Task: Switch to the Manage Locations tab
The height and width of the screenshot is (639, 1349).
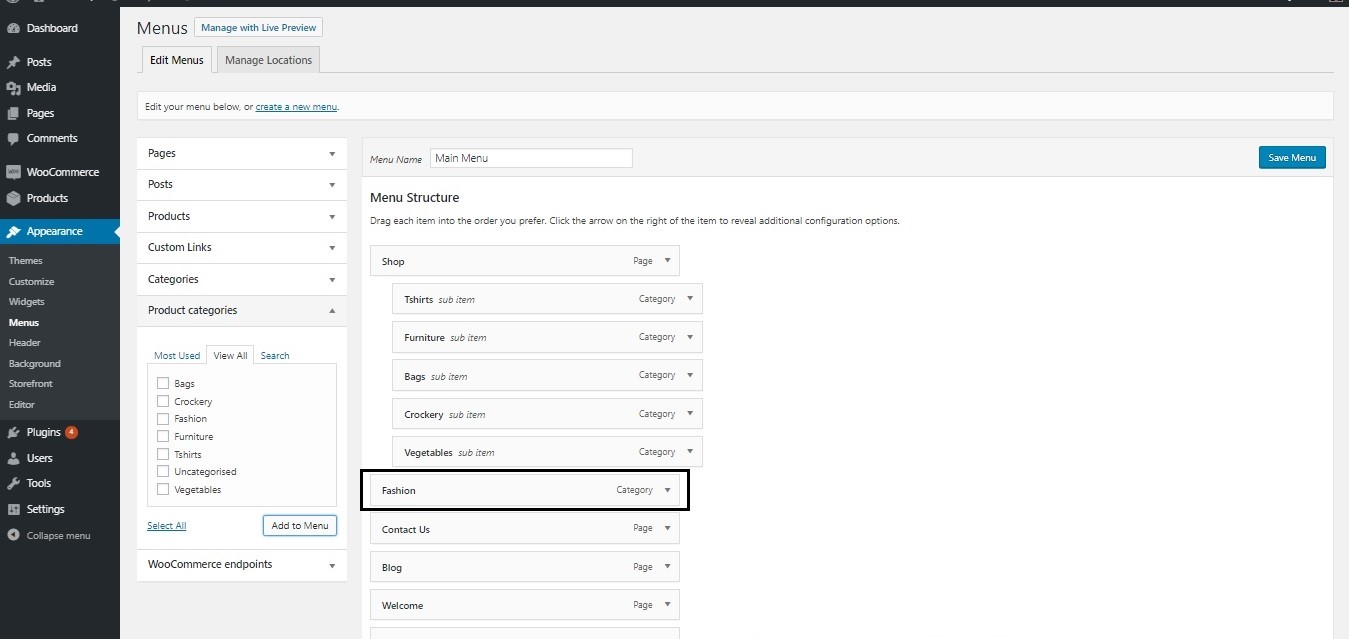Action: tap(267, 59)
